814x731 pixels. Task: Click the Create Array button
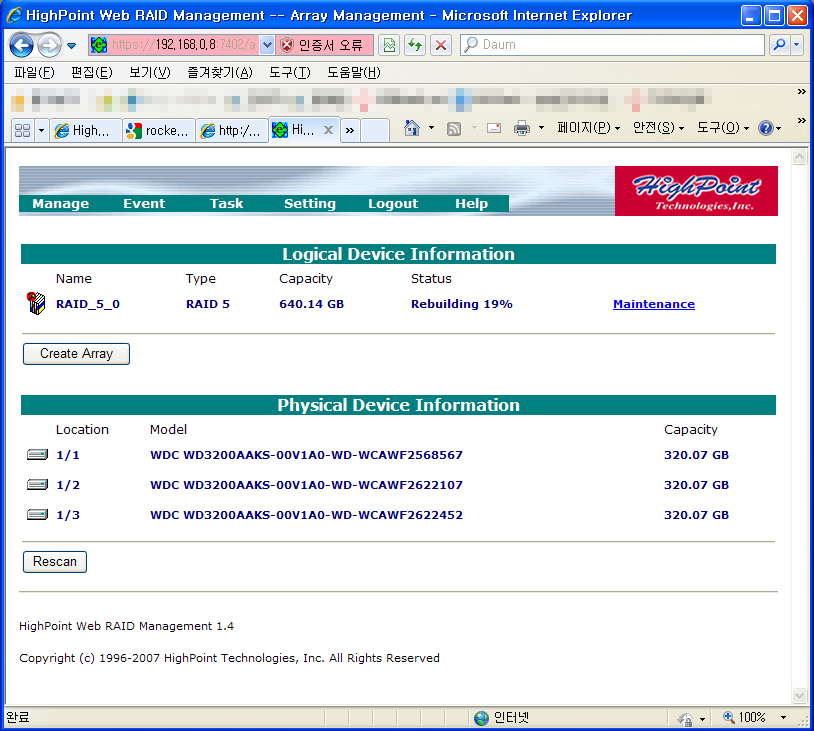coord(76,354)
